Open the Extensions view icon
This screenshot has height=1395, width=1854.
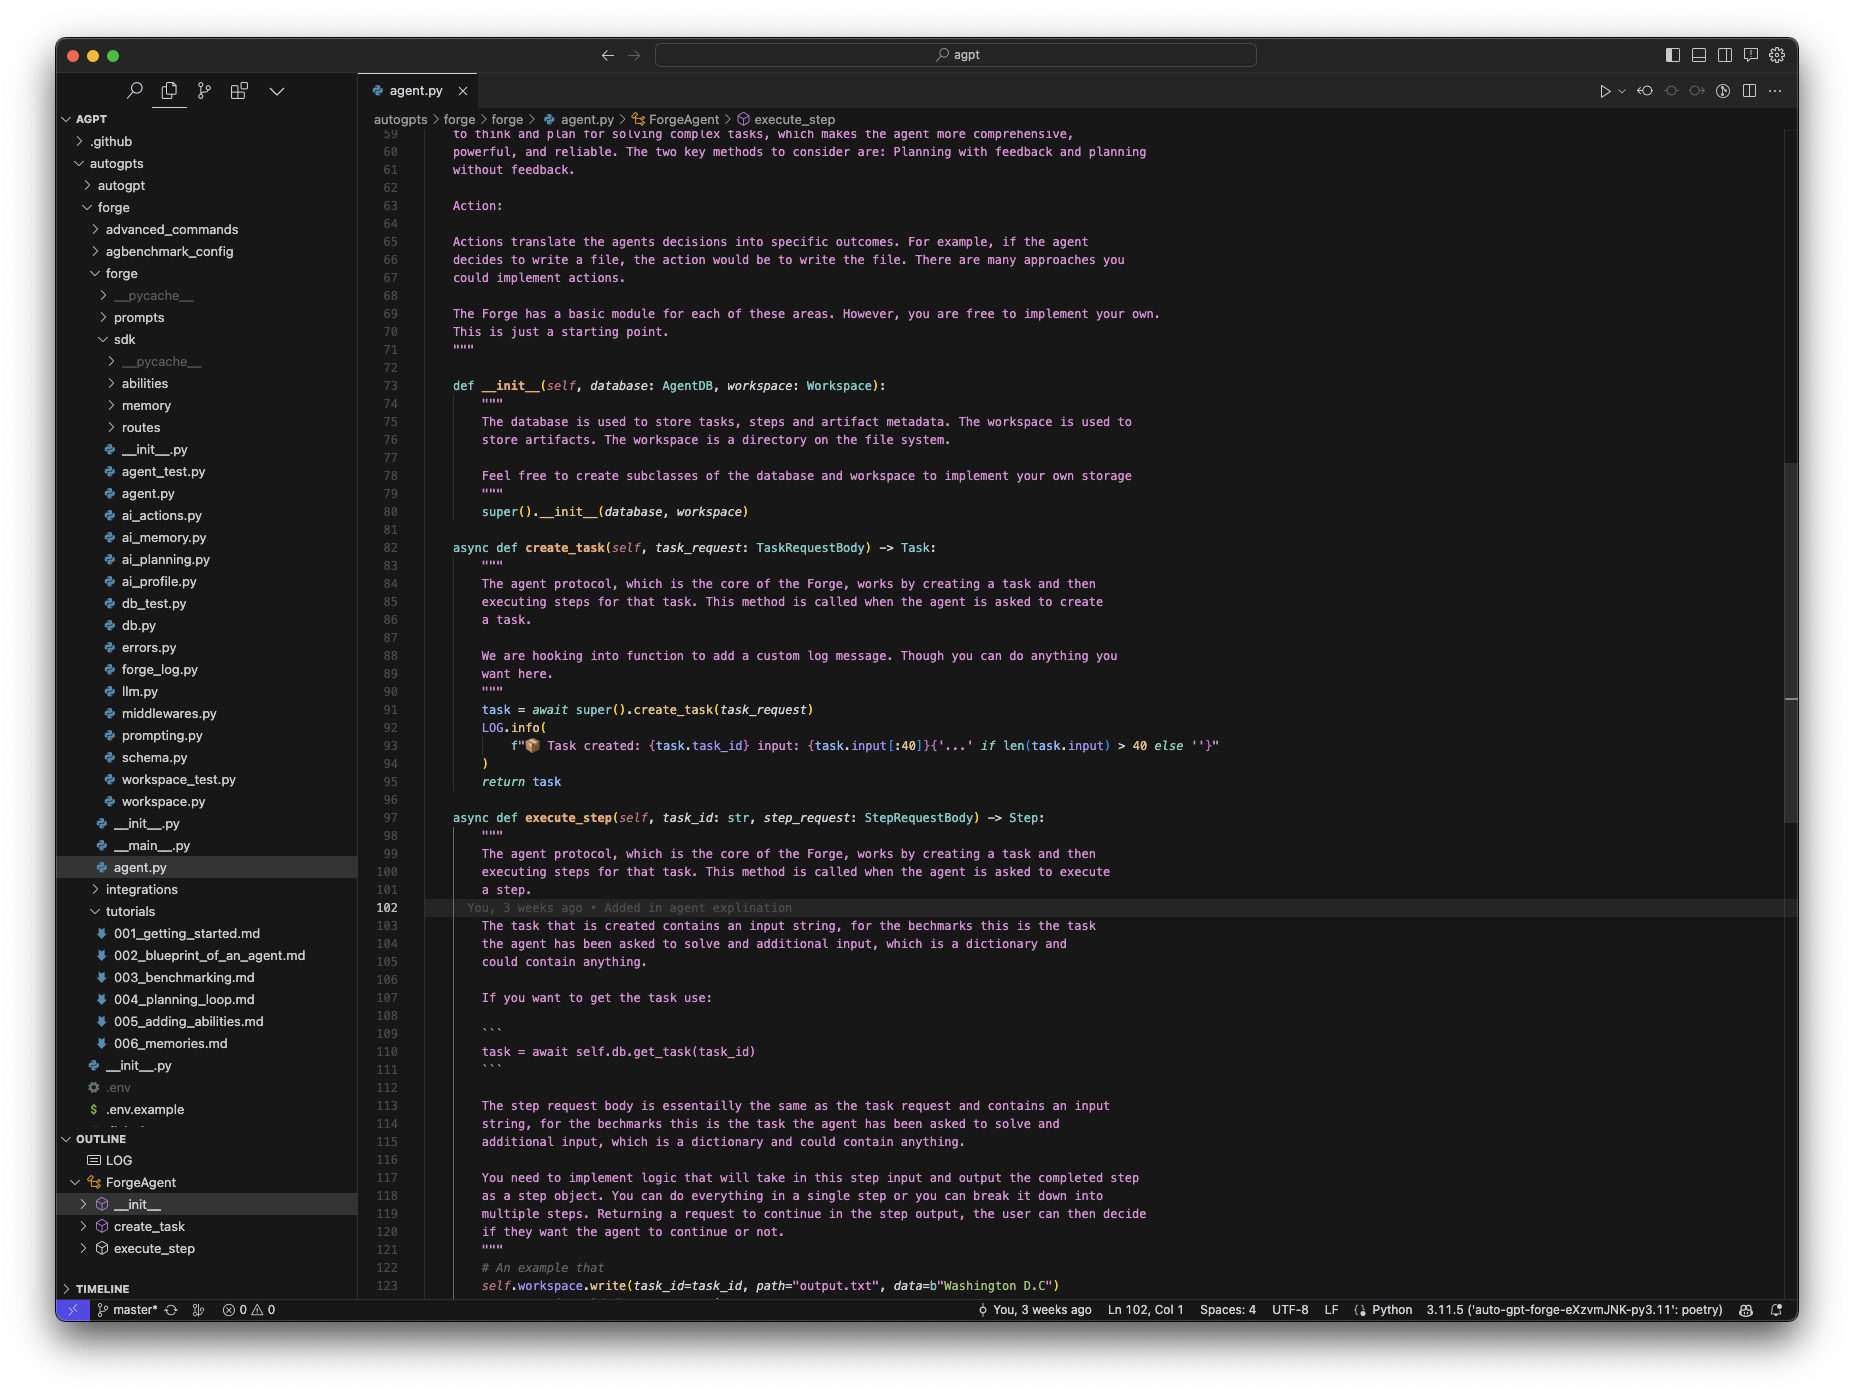[x=239, y=91]
